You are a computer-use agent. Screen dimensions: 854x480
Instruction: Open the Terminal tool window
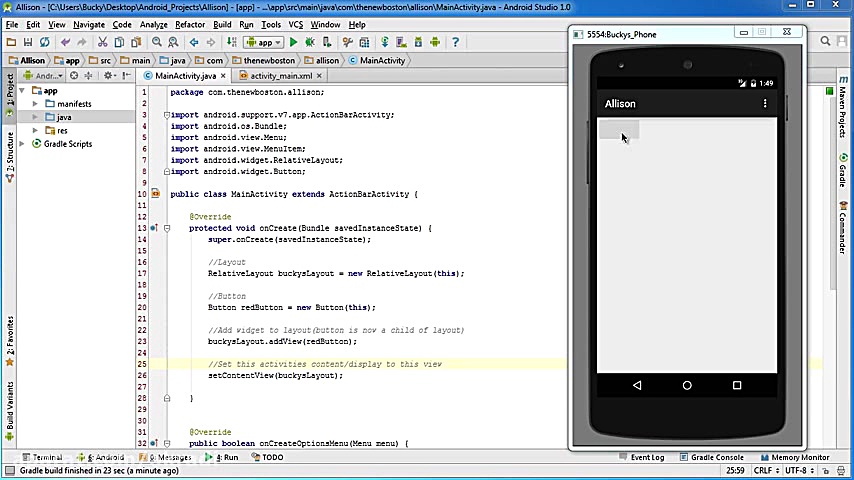pos(42,457)
